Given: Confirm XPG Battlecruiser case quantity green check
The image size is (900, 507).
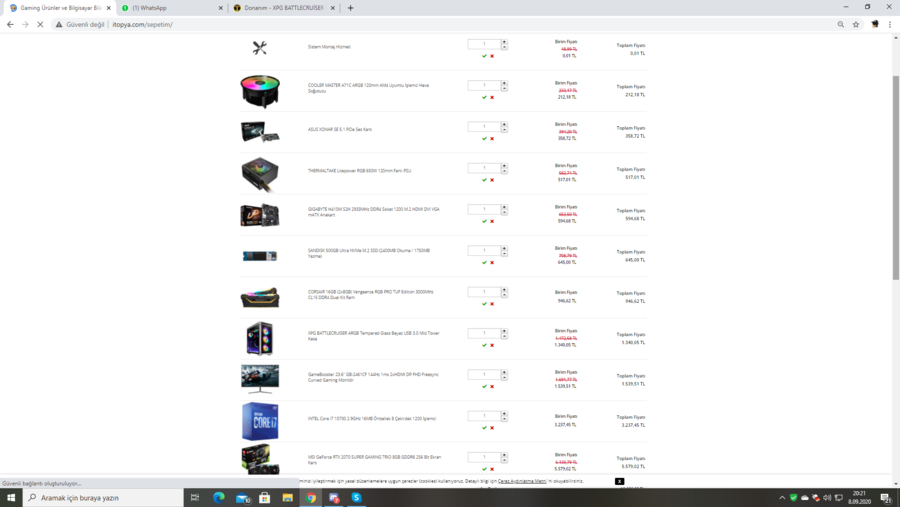Looking at the screenshot, I should [484, 346].
